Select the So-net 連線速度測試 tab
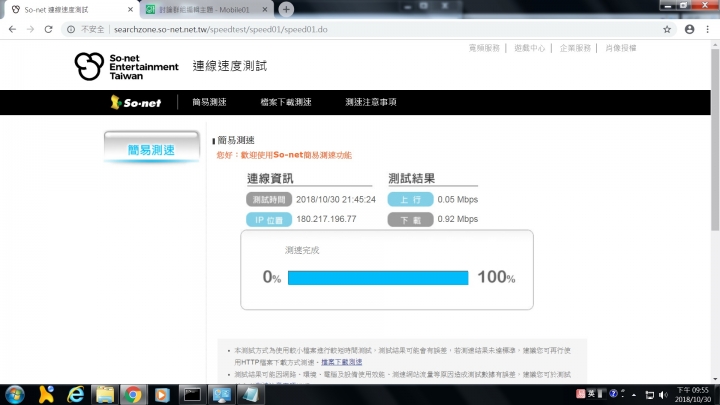 point(70,10)
